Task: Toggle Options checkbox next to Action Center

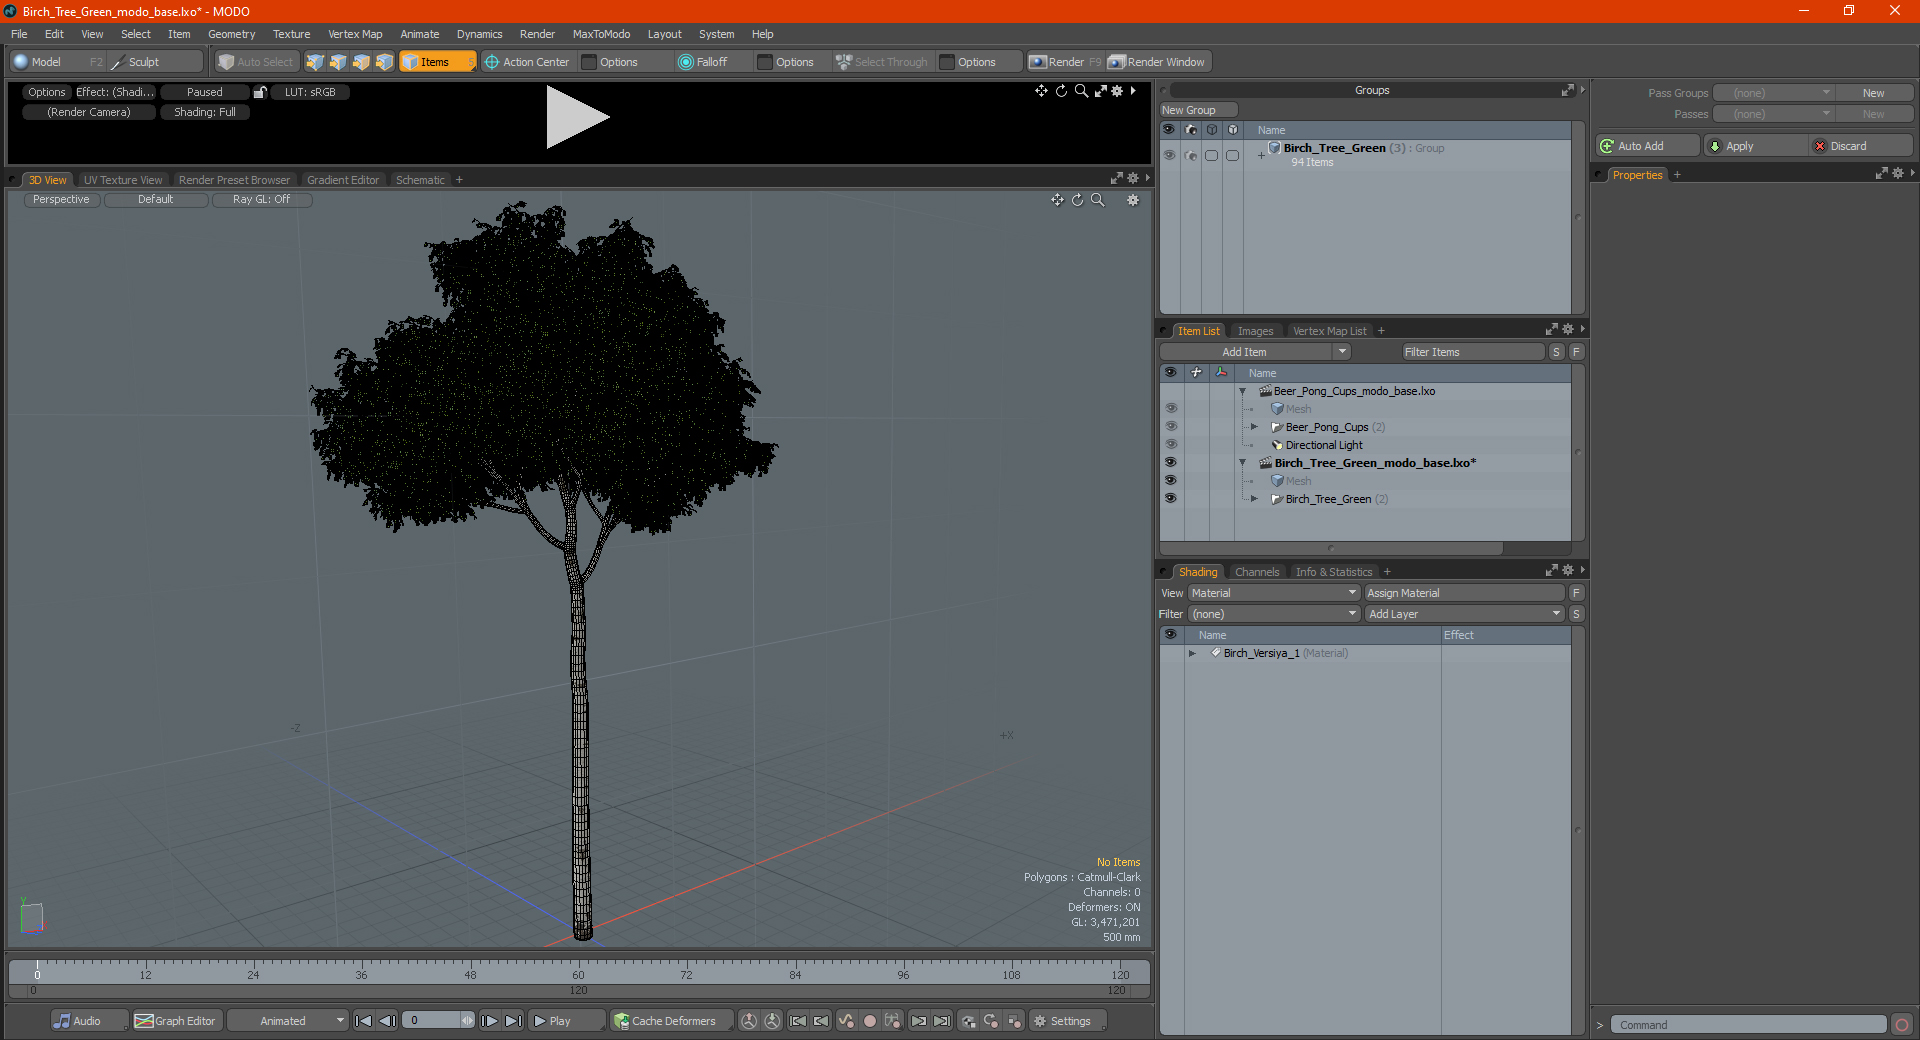Action: pos(589,62)
